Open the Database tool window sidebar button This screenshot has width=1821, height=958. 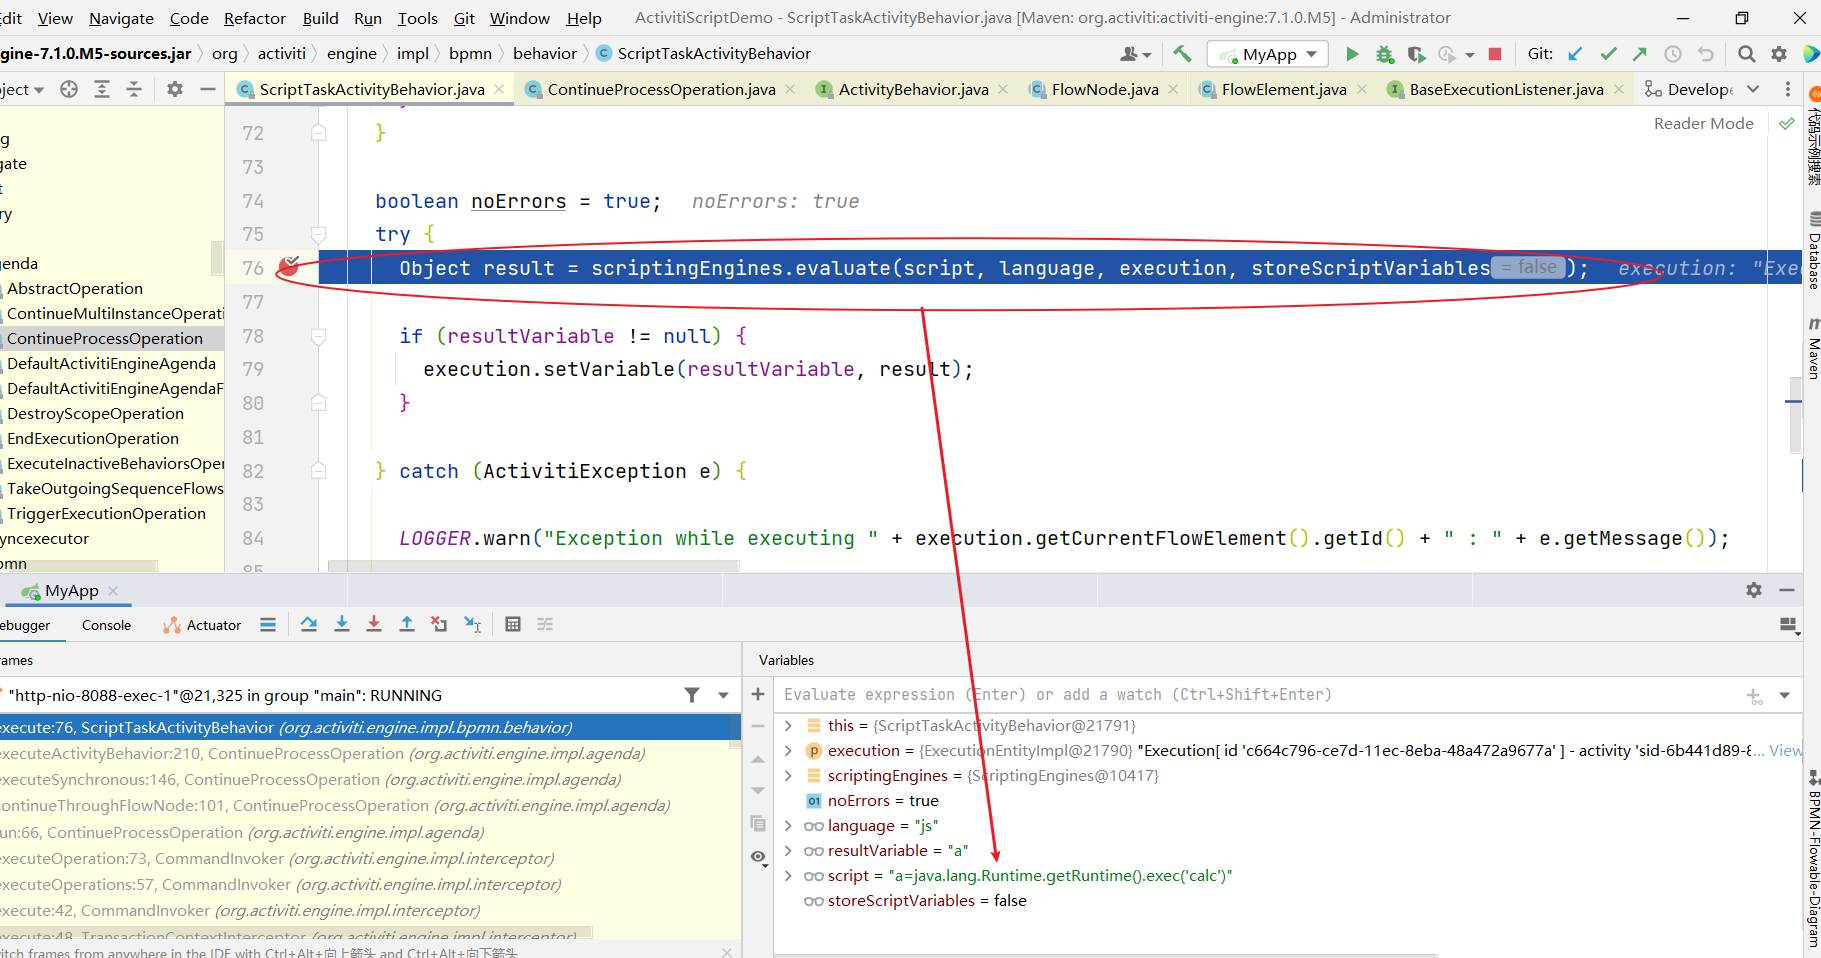coord(1812,250)
